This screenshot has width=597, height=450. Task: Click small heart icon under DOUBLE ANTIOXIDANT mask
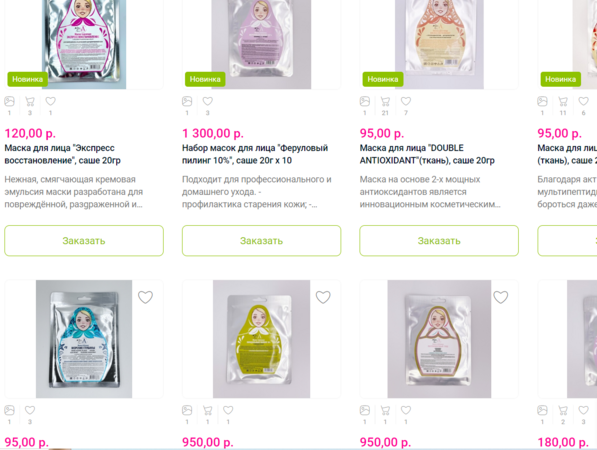(406, 101)
